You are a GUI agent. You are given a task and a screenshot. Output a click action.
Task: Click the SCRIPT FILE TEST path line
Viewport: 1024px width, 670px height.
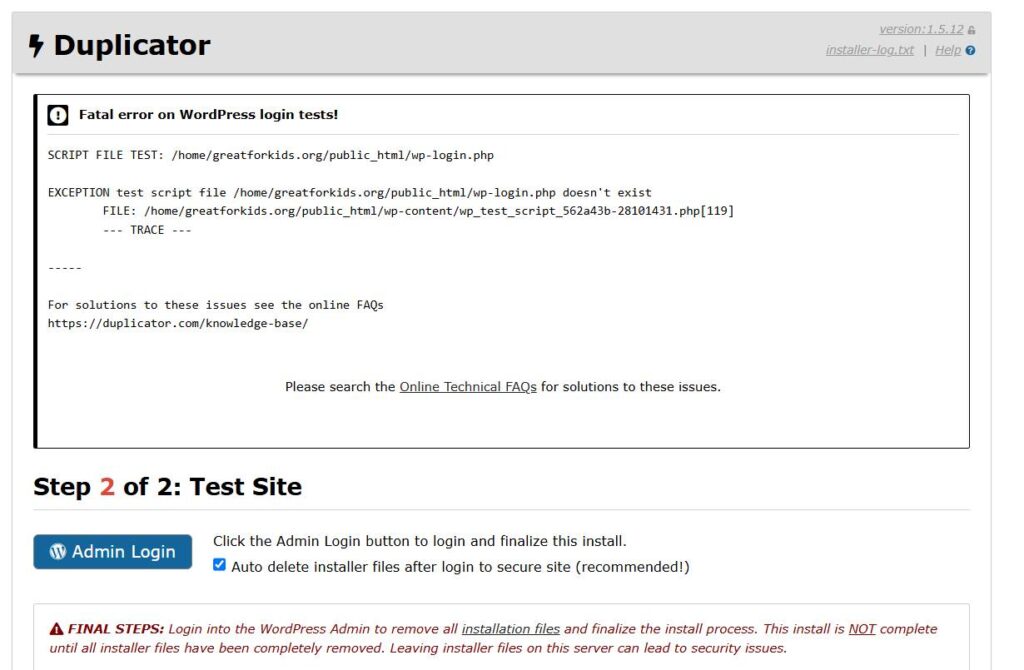pyautogui.click(x=270, y=155)
